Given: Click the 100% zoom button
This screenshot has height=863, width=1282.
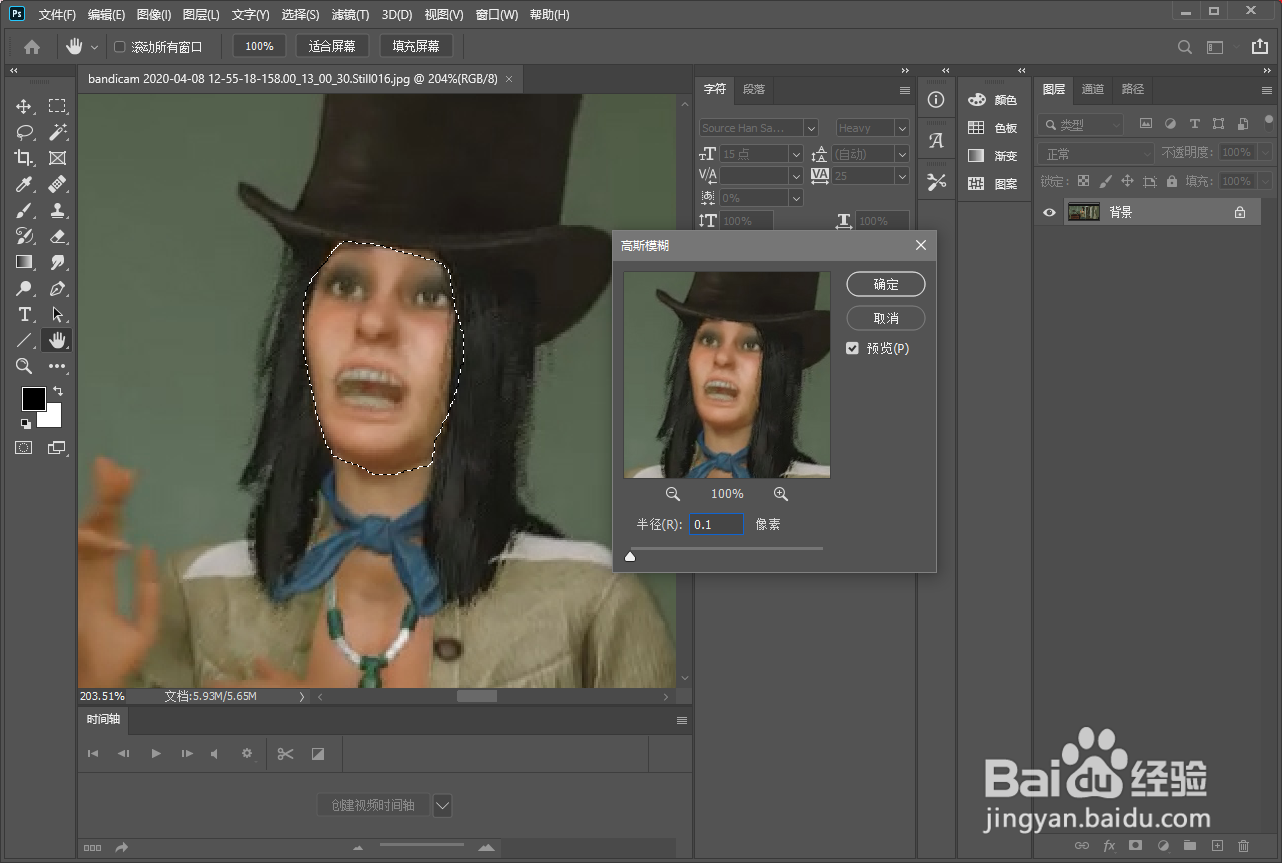Looking at the screenshot, I should [x=259, y=46].
